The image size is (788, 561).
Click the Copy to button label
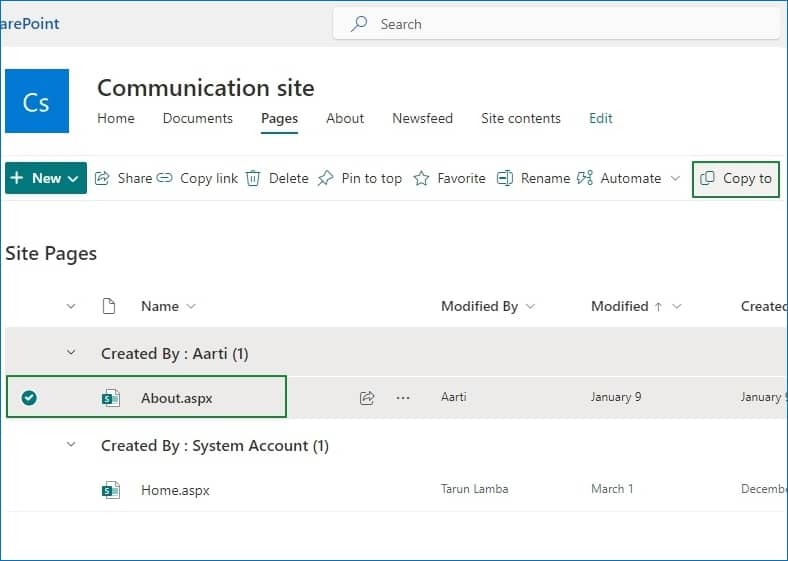click(x=747, y=178)
